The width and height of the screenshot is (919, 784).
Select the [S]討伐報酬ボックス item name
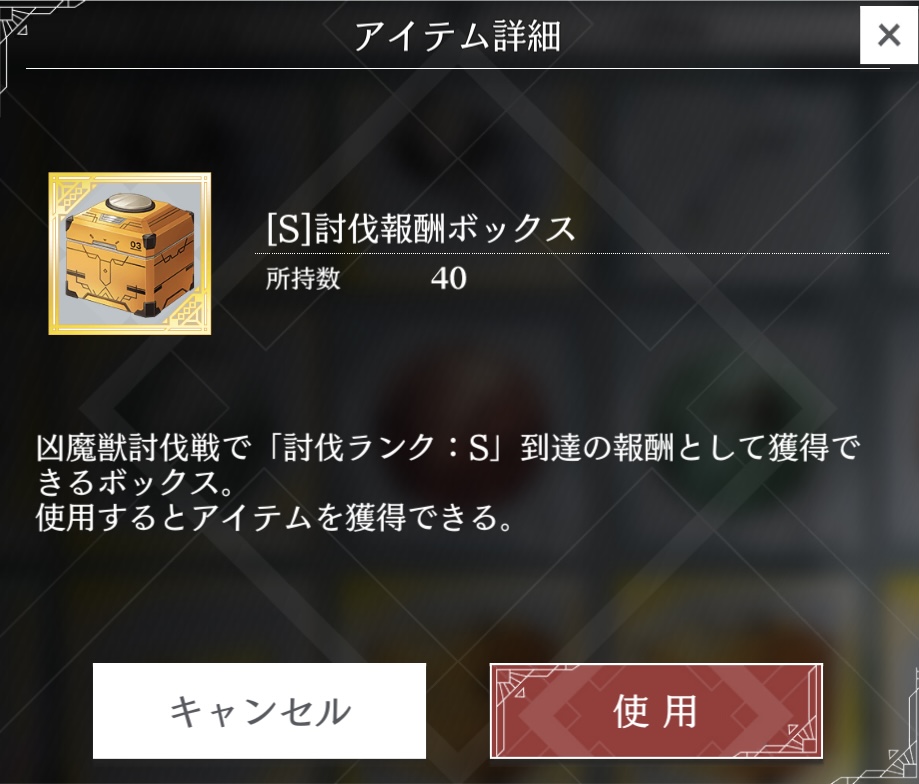click(421, 229)
